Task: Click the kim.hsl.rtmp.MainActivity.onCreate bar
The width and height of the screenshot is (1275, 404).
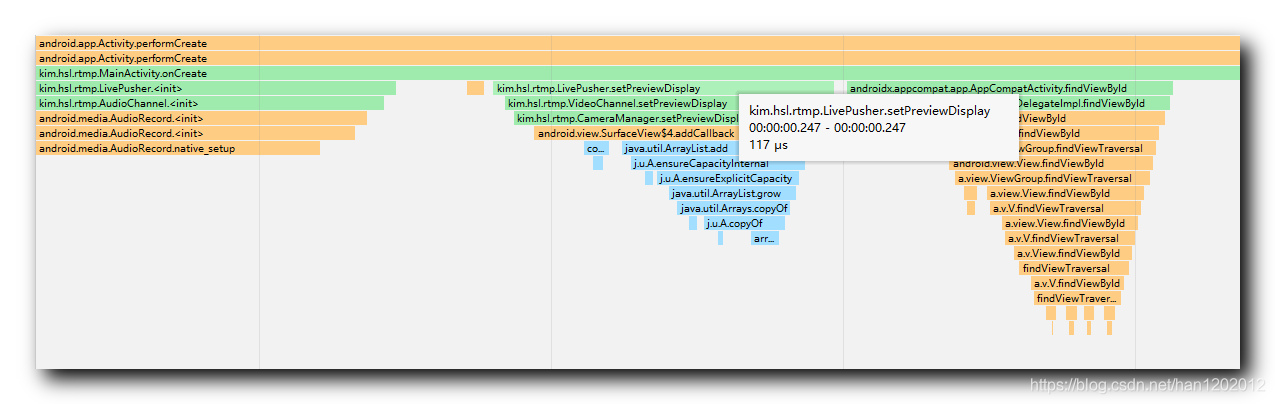Action: [637, 73]
